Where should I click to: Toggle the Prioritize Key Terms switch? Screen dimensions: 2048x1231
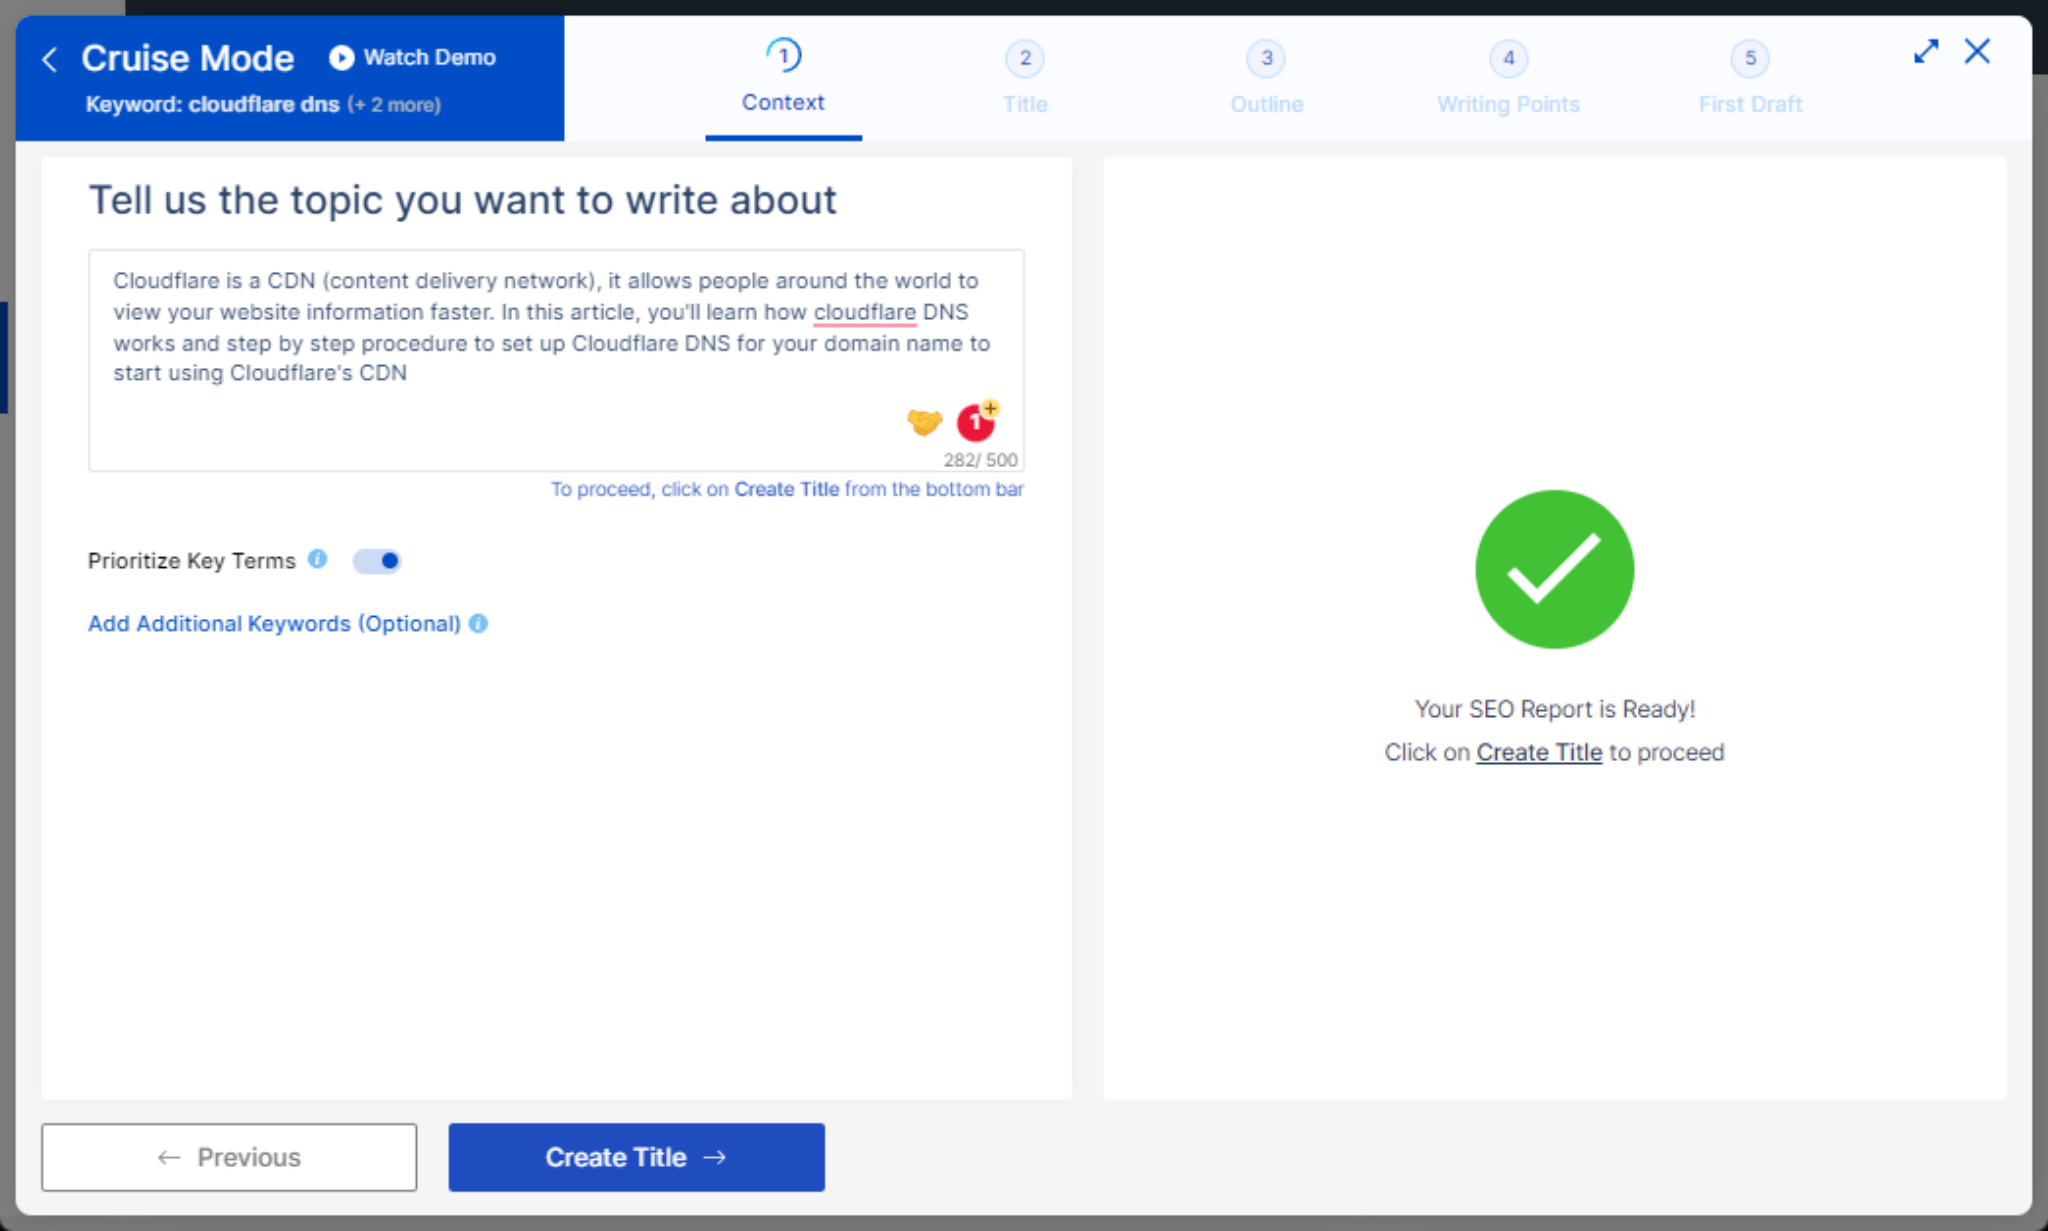(377, 561)
